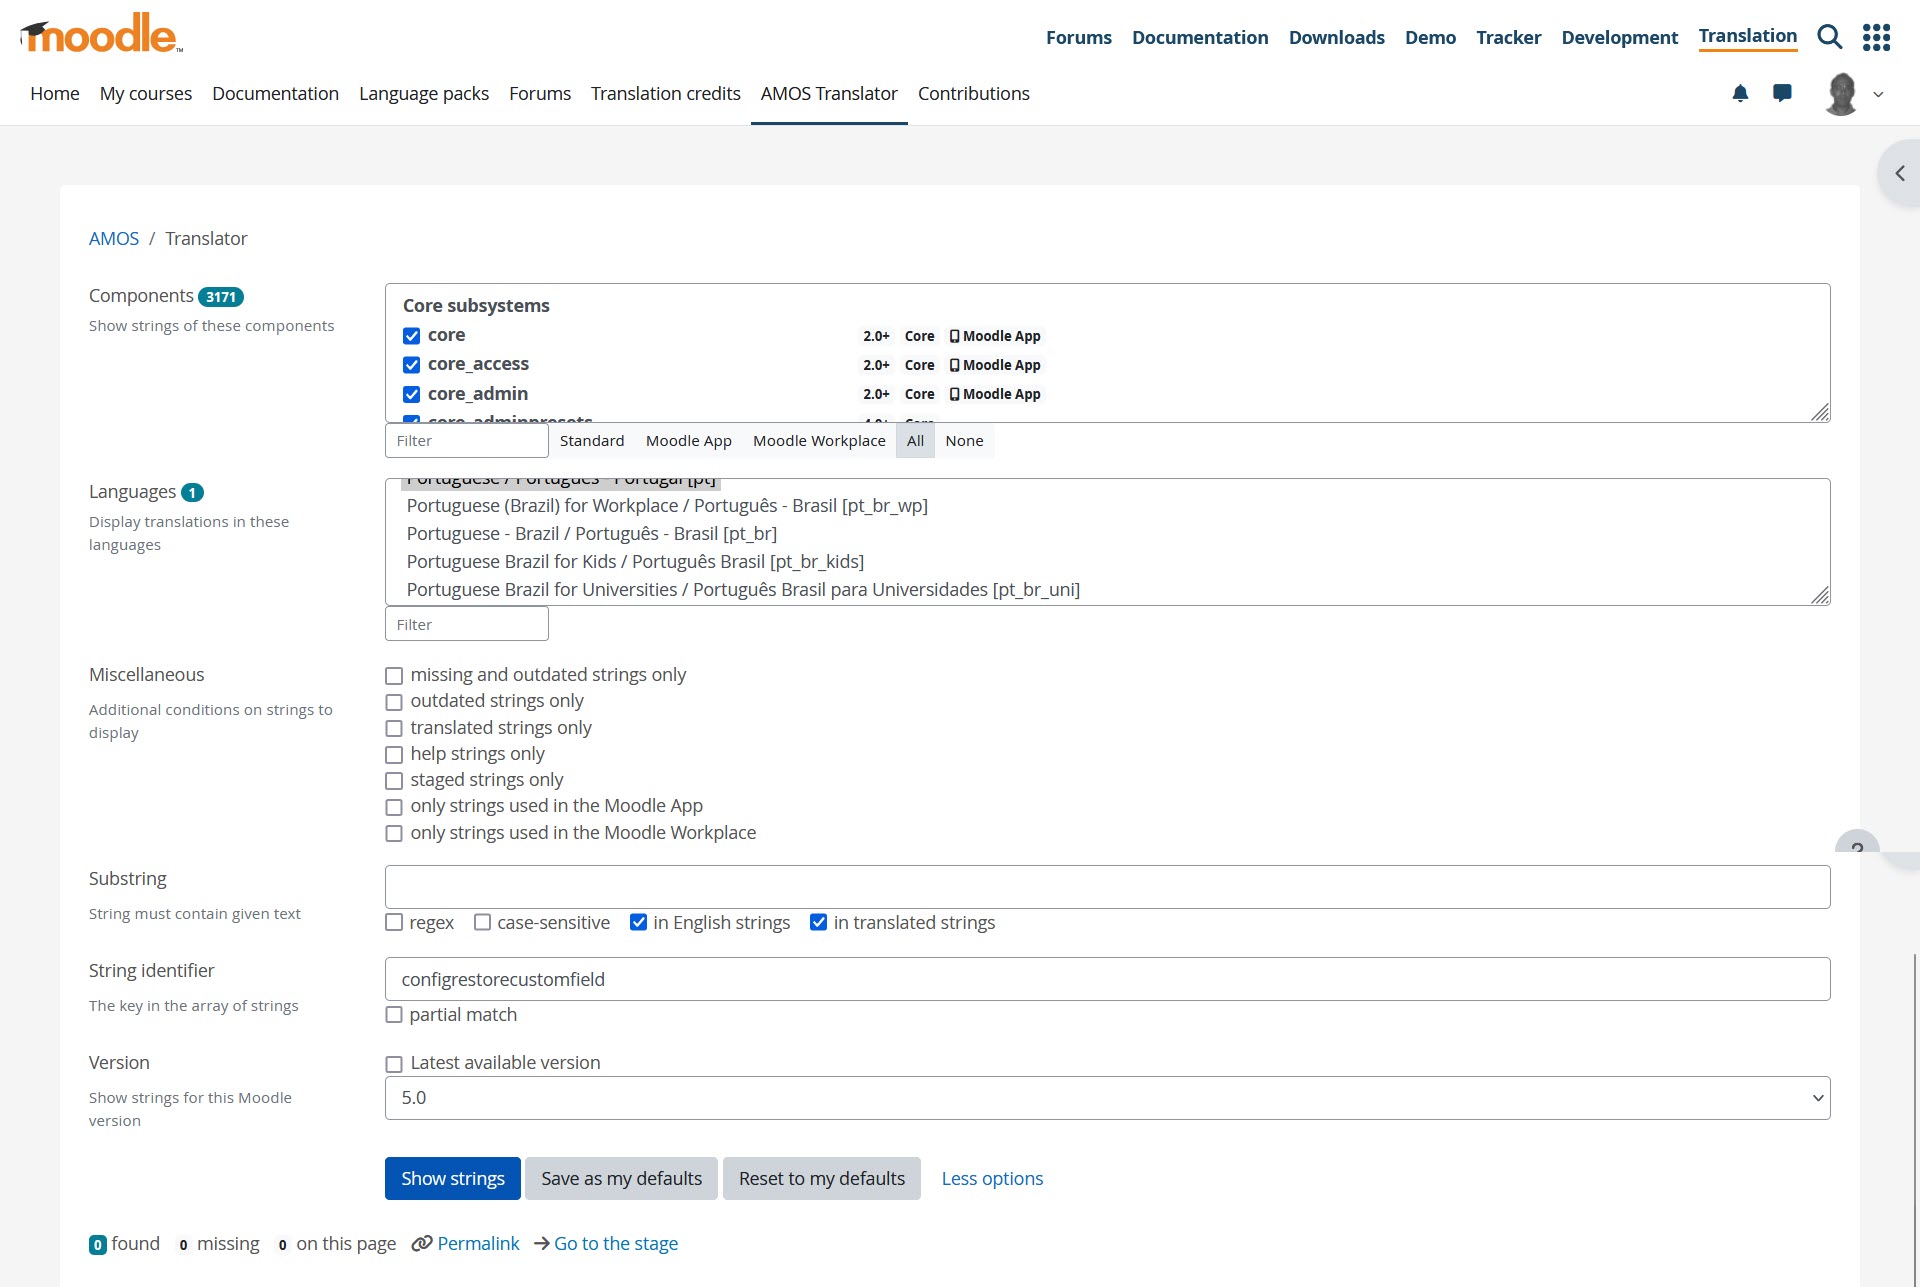Go to My courses
Screen dimensions: 1920x1287
tap(146, 93)
